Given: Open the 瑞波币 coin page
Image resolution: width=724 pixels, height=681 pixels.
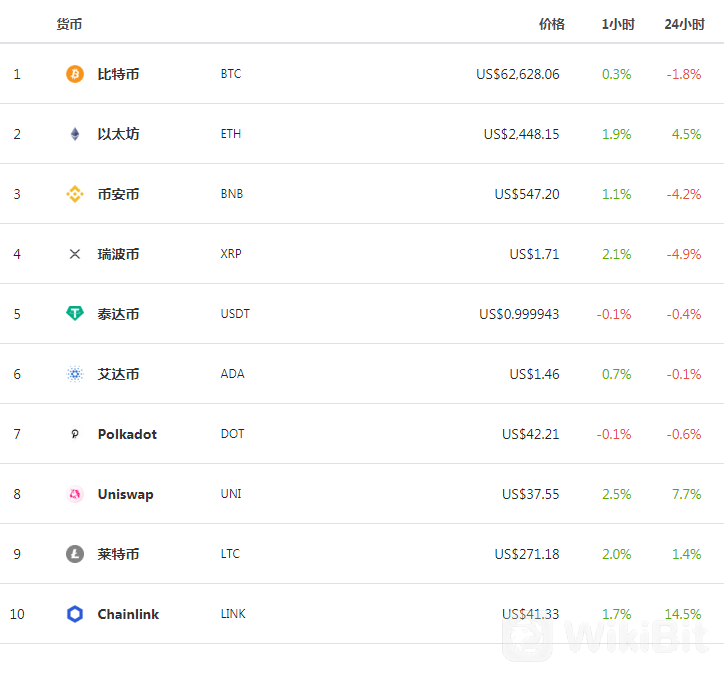Looking at the screenshot, I should coord(118,254).
